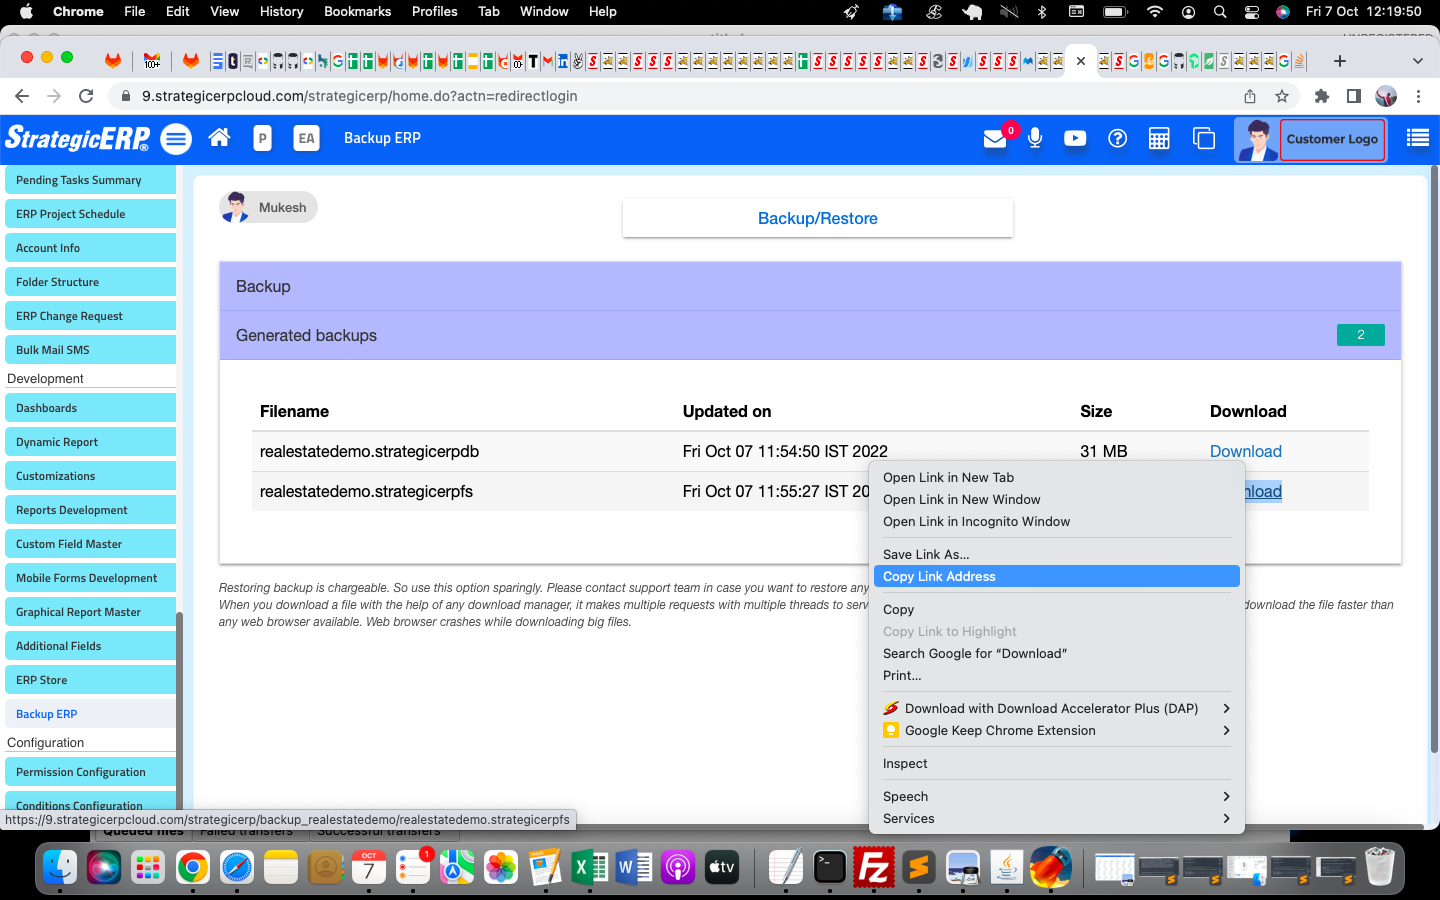Open a new browser tab
Image resolution: width=1440 pixels, height=900 pixels.
1340,61
